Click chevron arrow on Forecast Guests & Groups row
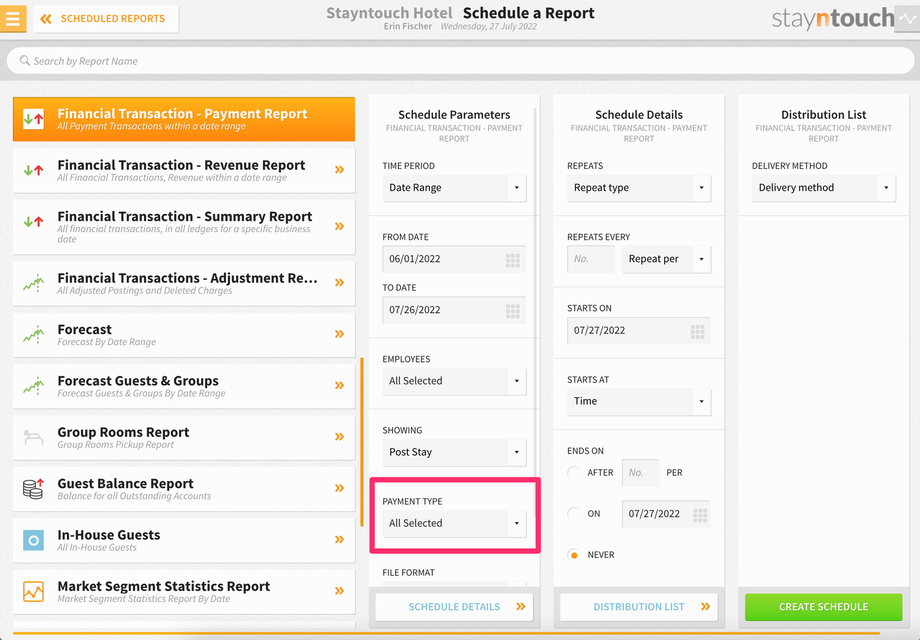920x640 pixels. pyautogui.click(x=339, y=385)
